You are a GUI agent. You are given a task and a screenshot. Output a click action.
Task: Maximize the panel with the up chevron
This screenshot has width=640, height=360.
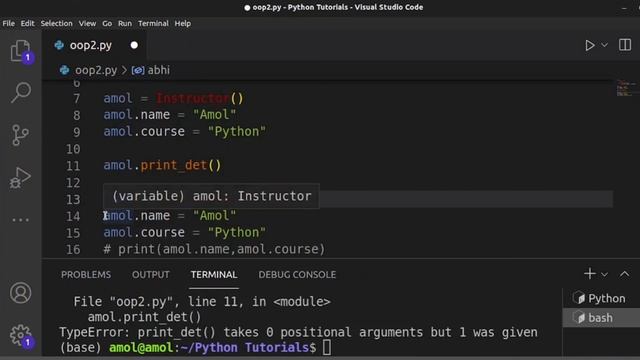(624, 274)
